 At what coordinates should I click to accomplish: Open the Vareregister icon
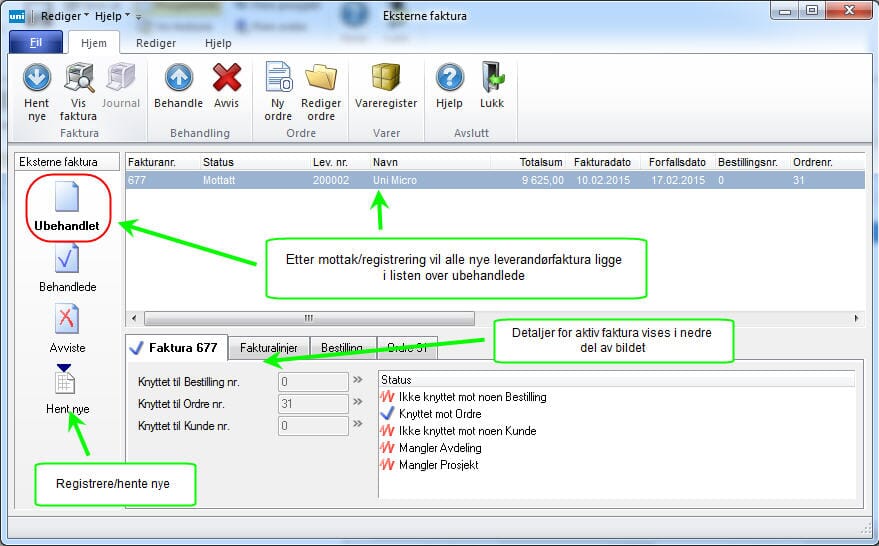(x=386, y=79)
